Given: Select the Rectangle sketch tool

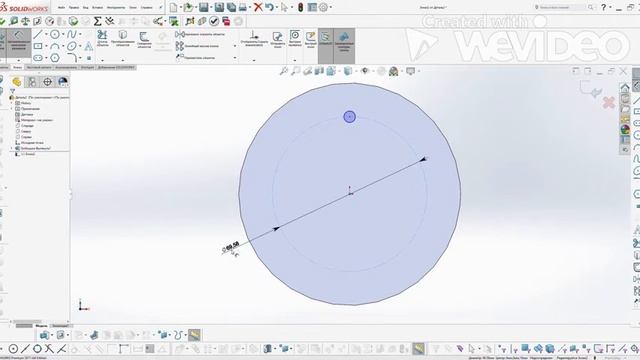Looking at the screenshot, I should tap(38, 46).
